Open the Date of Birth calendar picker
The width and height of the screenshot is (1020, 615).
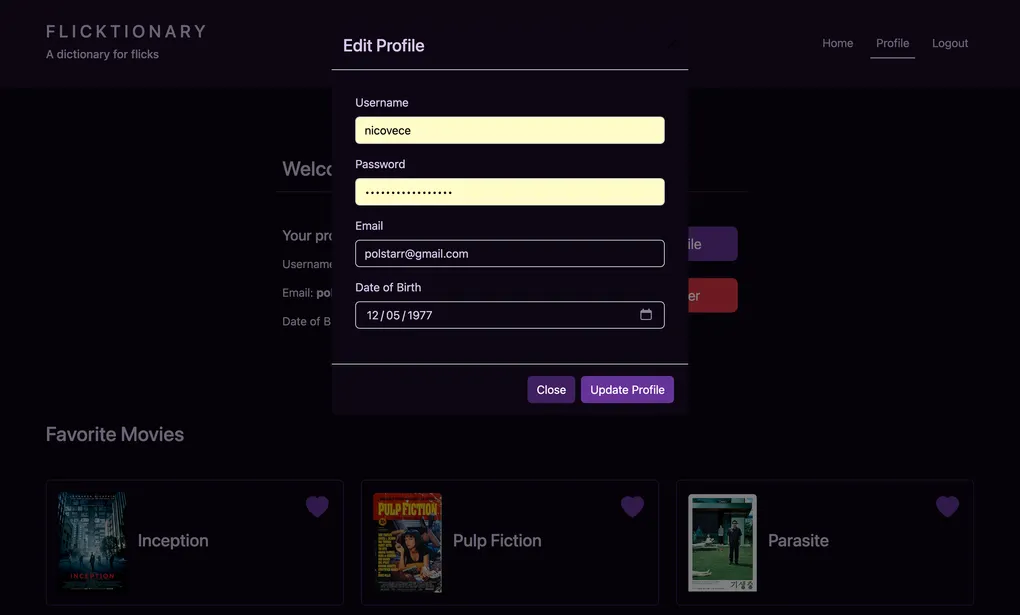pos(644,314)
